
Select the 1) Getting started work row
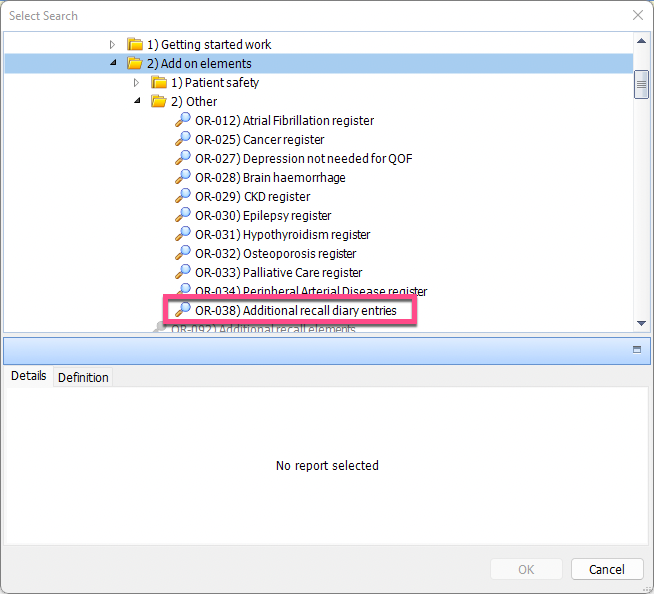point(209,44)
